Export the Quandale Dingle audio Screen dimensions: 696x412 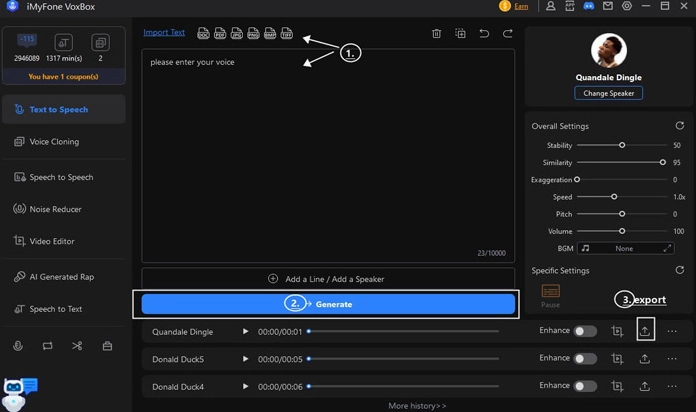point(645,331)
